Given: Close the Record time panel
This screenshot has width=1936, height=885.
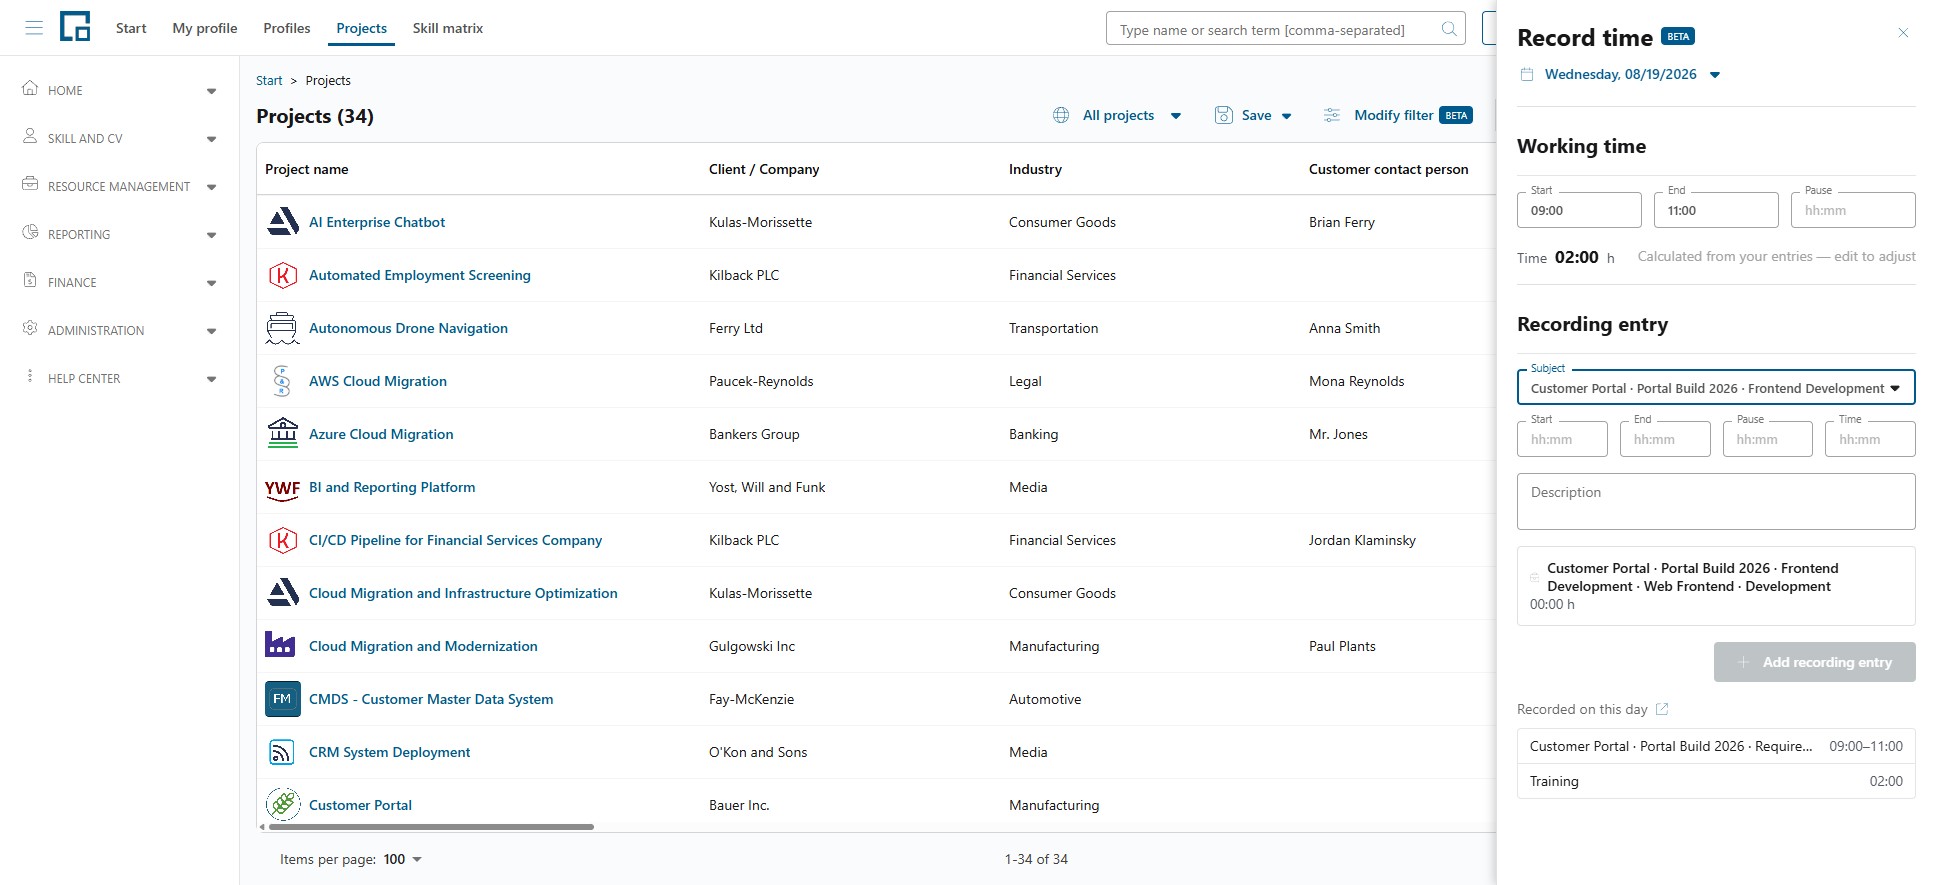Looking at the screenshot, I should (1903, 33).
